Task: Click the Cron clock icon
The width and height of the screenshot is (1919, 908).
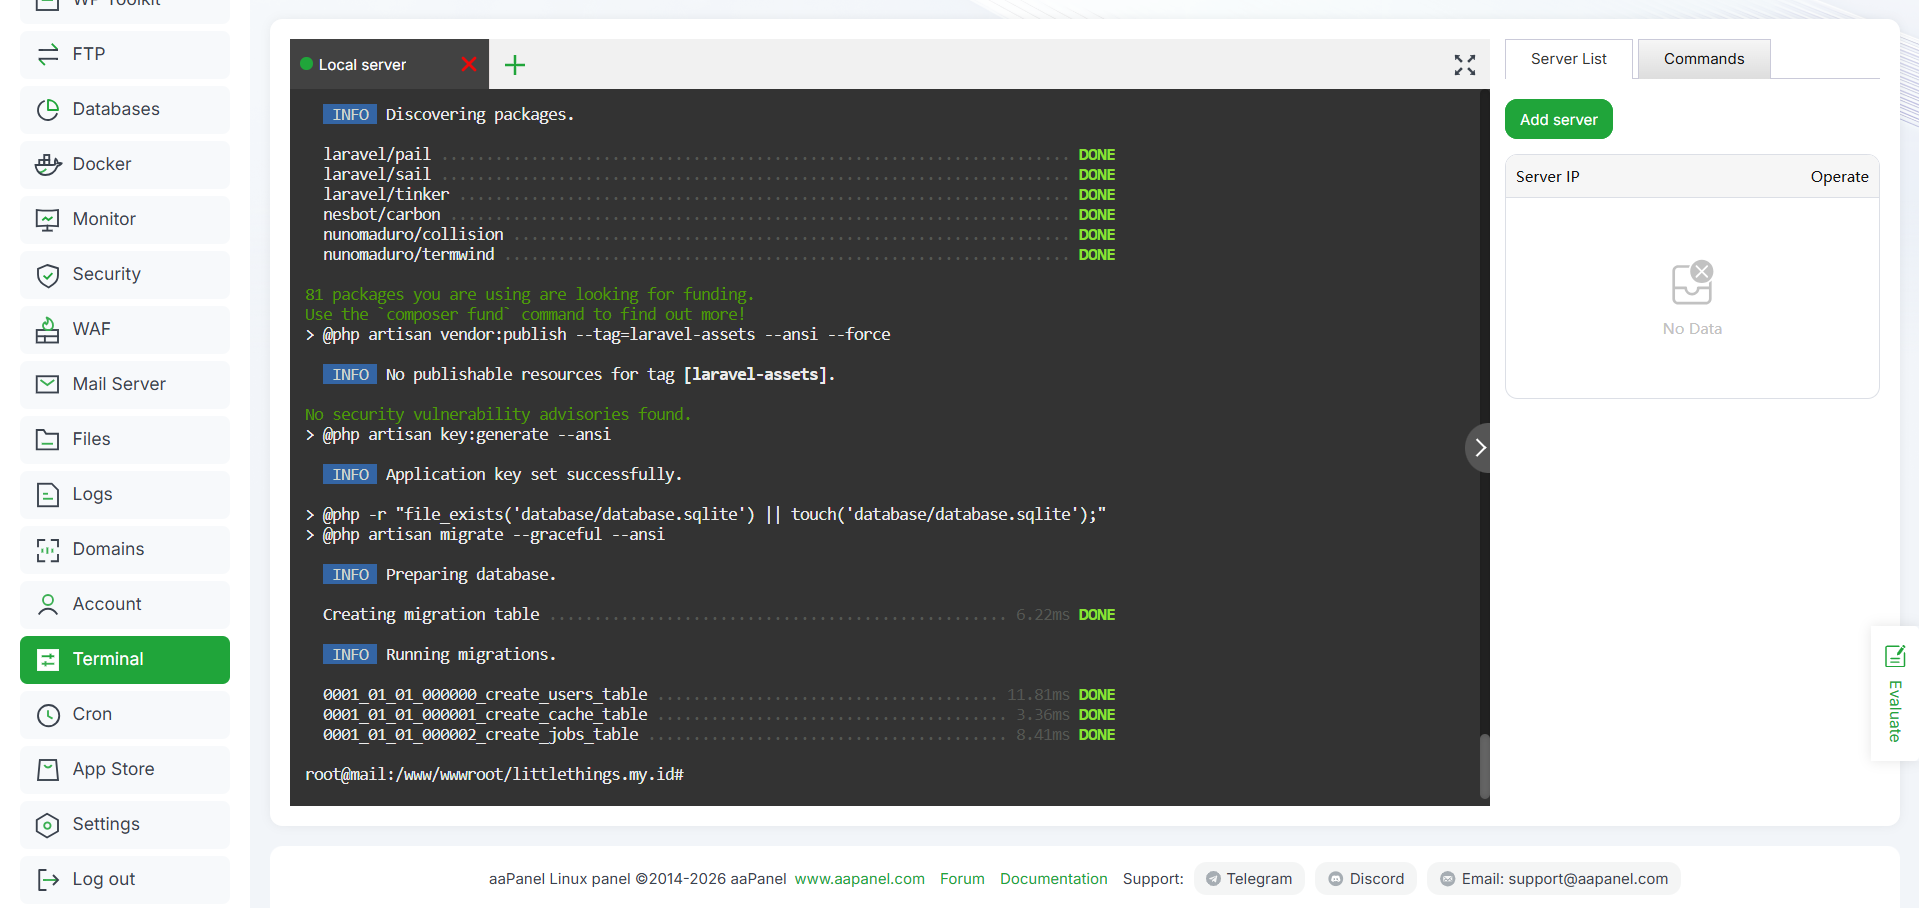Action: click(x=47, y=714)
